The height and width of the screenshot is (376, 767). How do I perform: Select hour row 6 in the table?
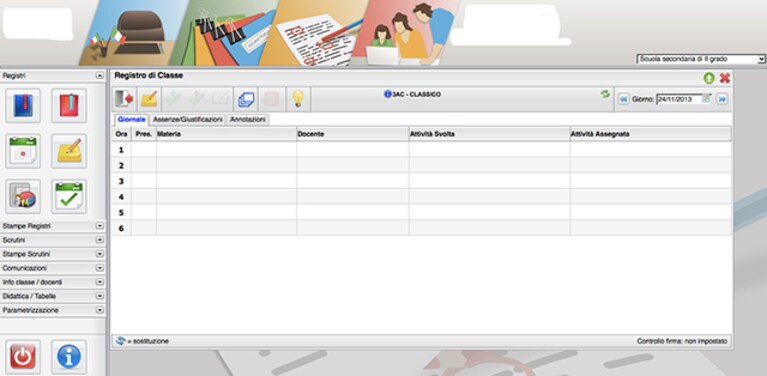[422, 228]
